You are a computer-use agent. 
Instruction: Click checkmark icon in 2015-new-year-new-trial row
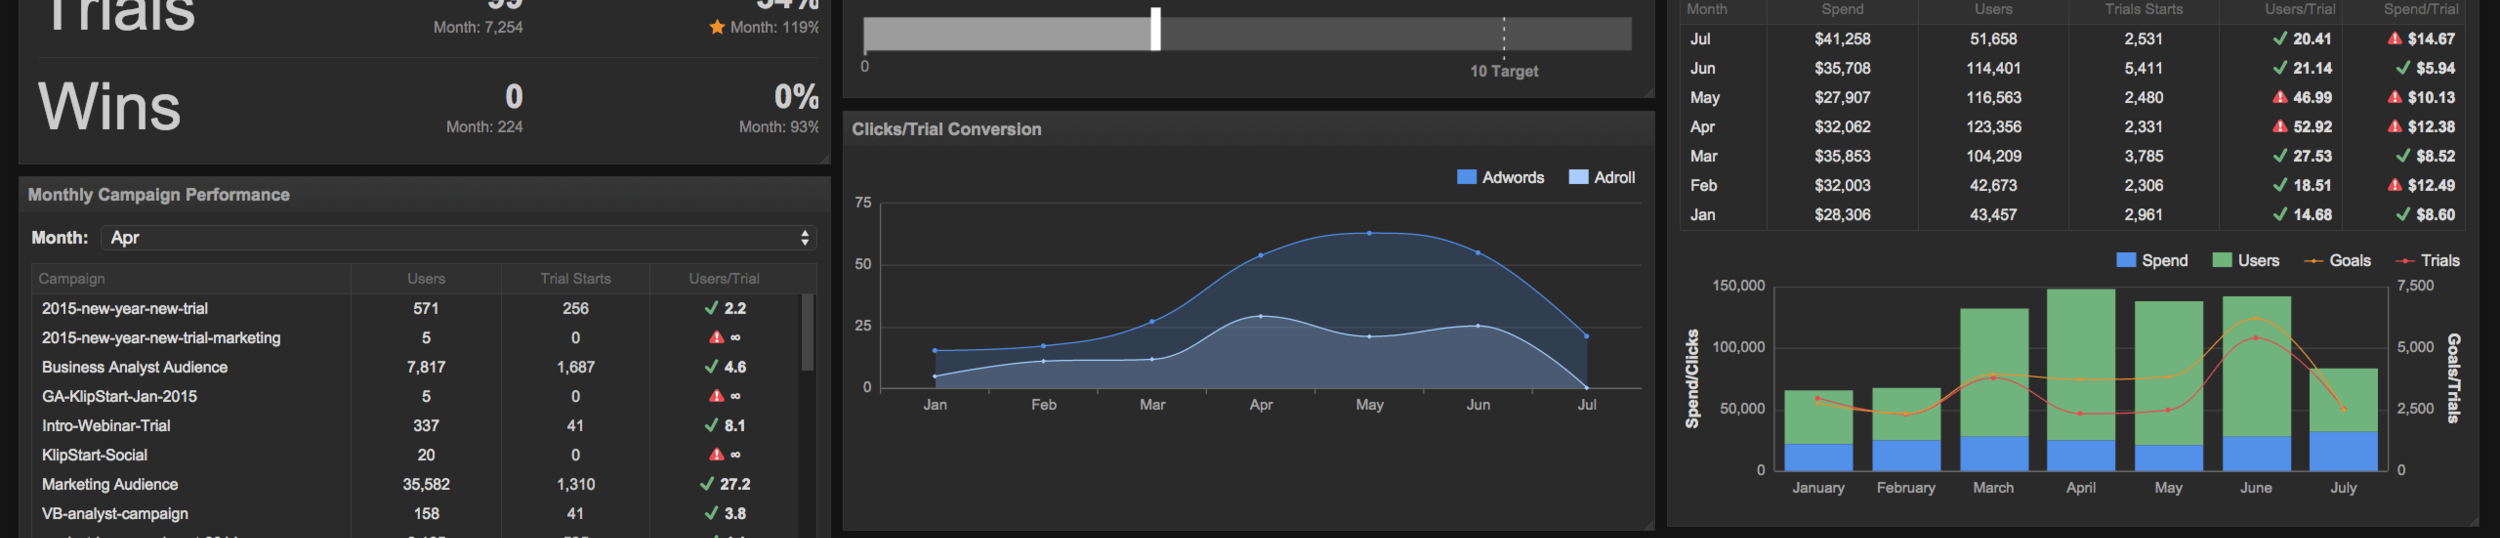[711, 308]
